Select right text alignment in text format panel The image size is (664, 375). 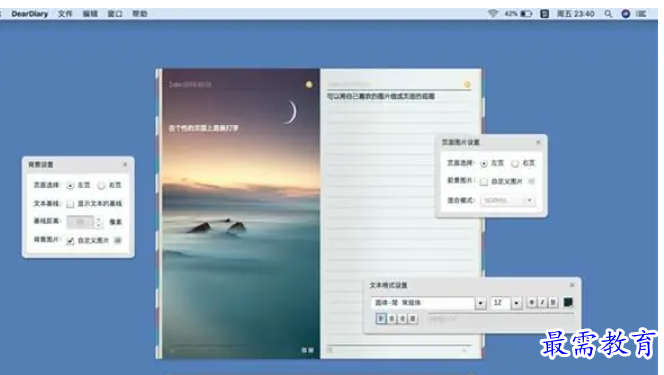tap(402, 318)
